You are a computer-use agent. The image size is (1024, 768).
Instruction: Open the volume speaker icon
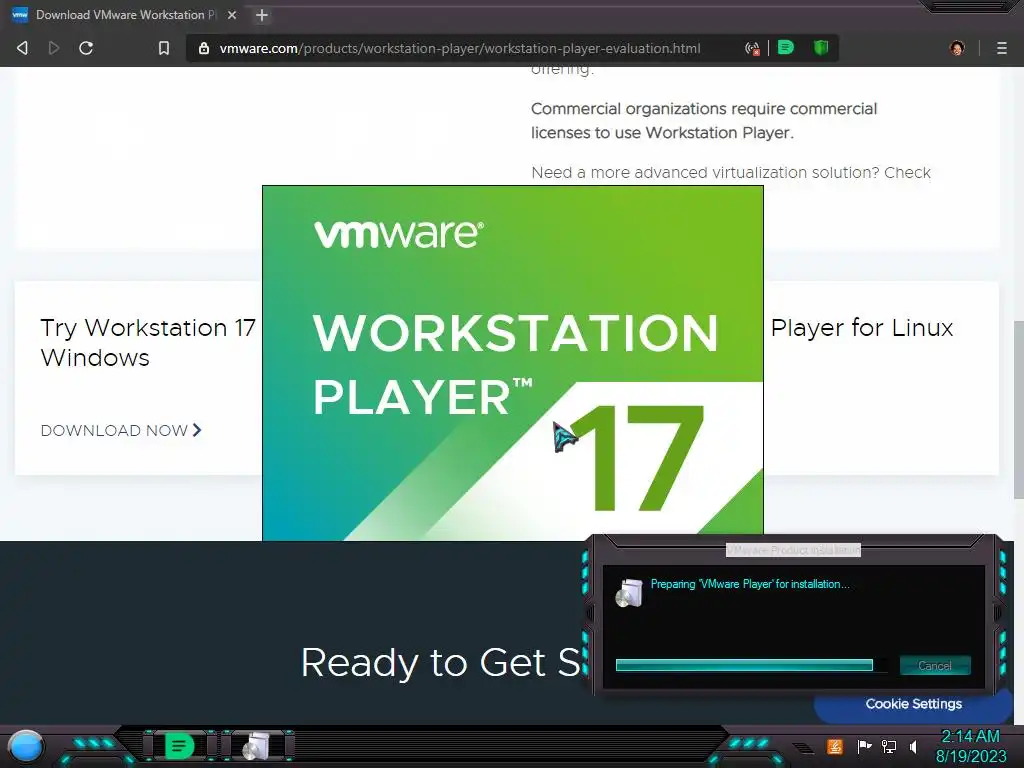click(x=914, y=746)
